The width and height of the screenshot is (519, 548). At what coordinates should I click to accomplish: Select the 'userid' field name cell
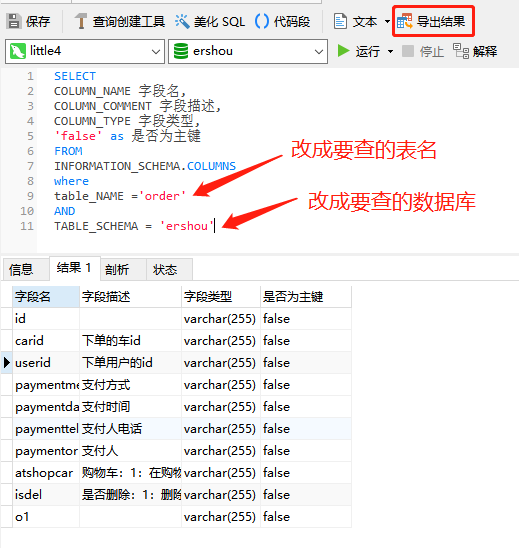[x=46, y=363]
